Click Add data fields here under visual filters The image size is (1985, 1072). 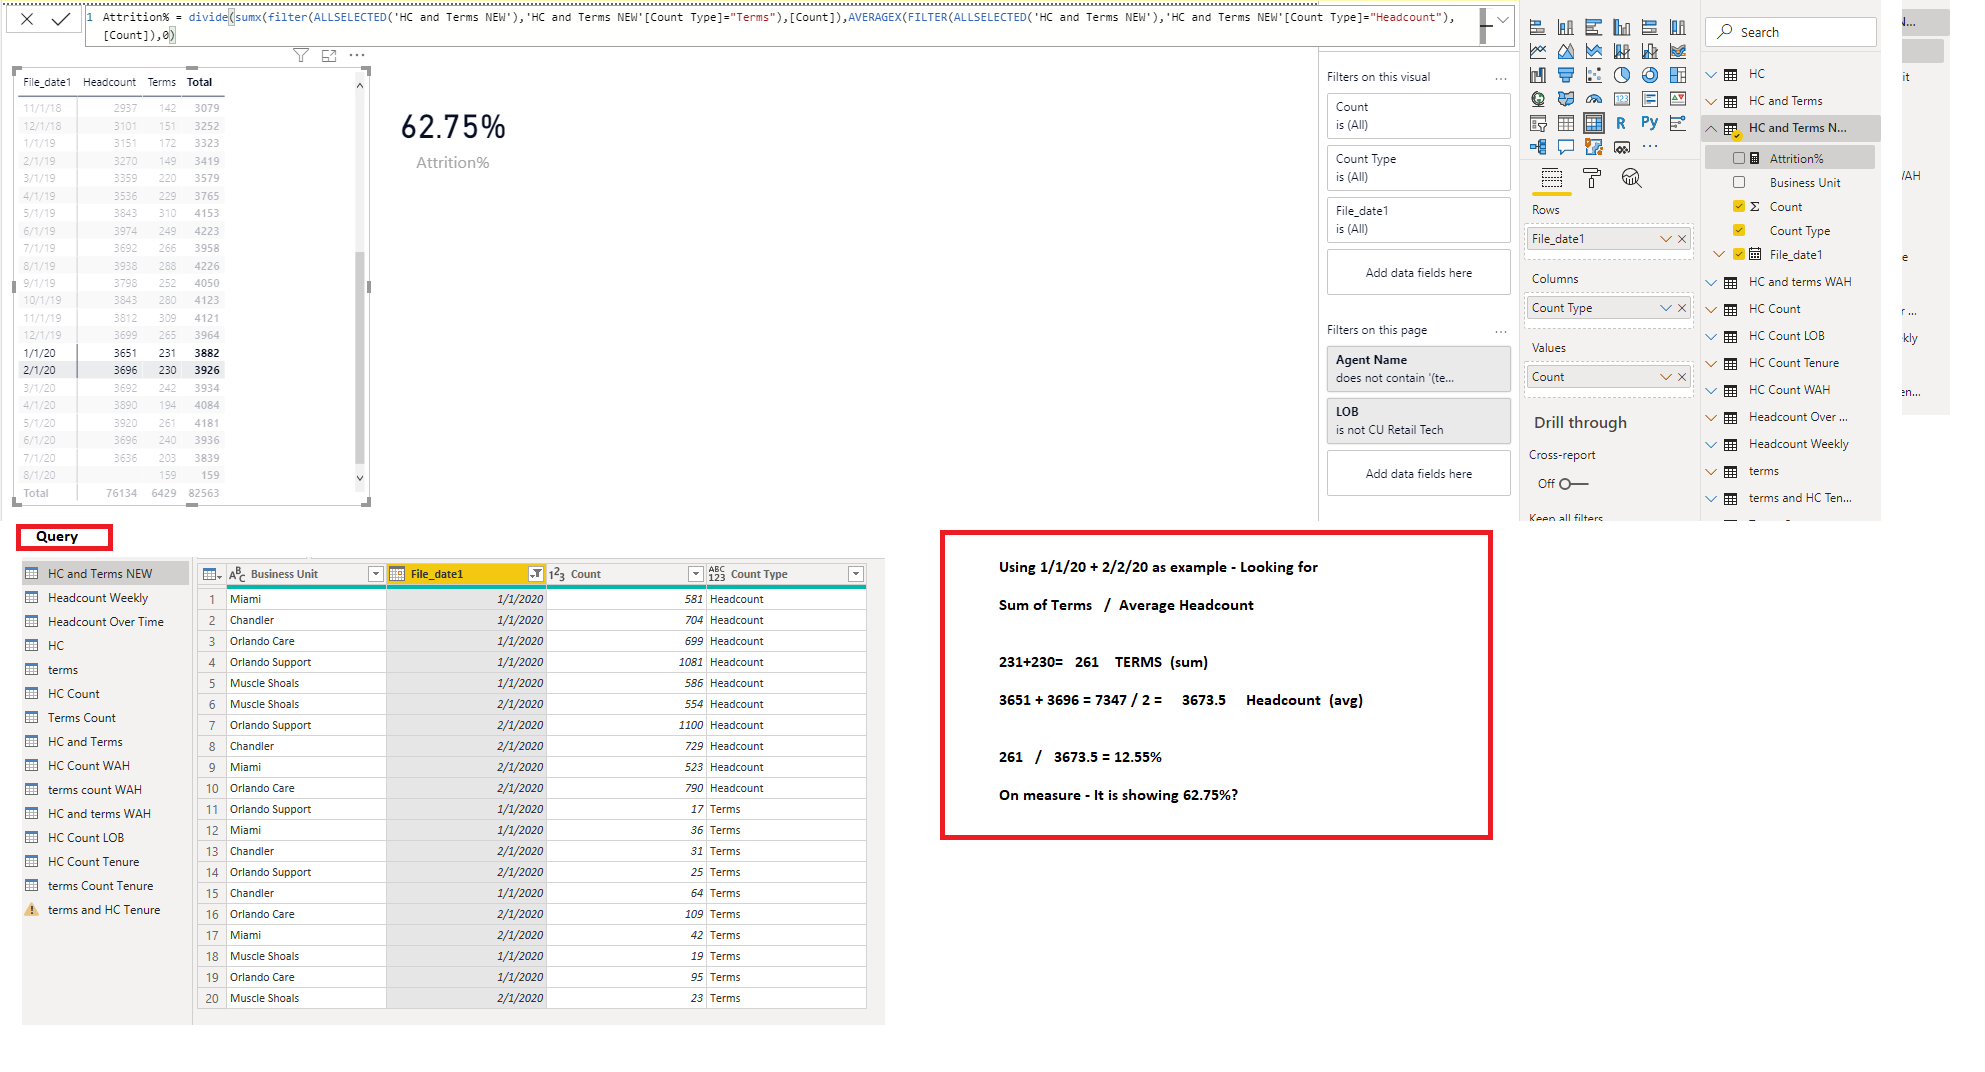click(1418, 273)
